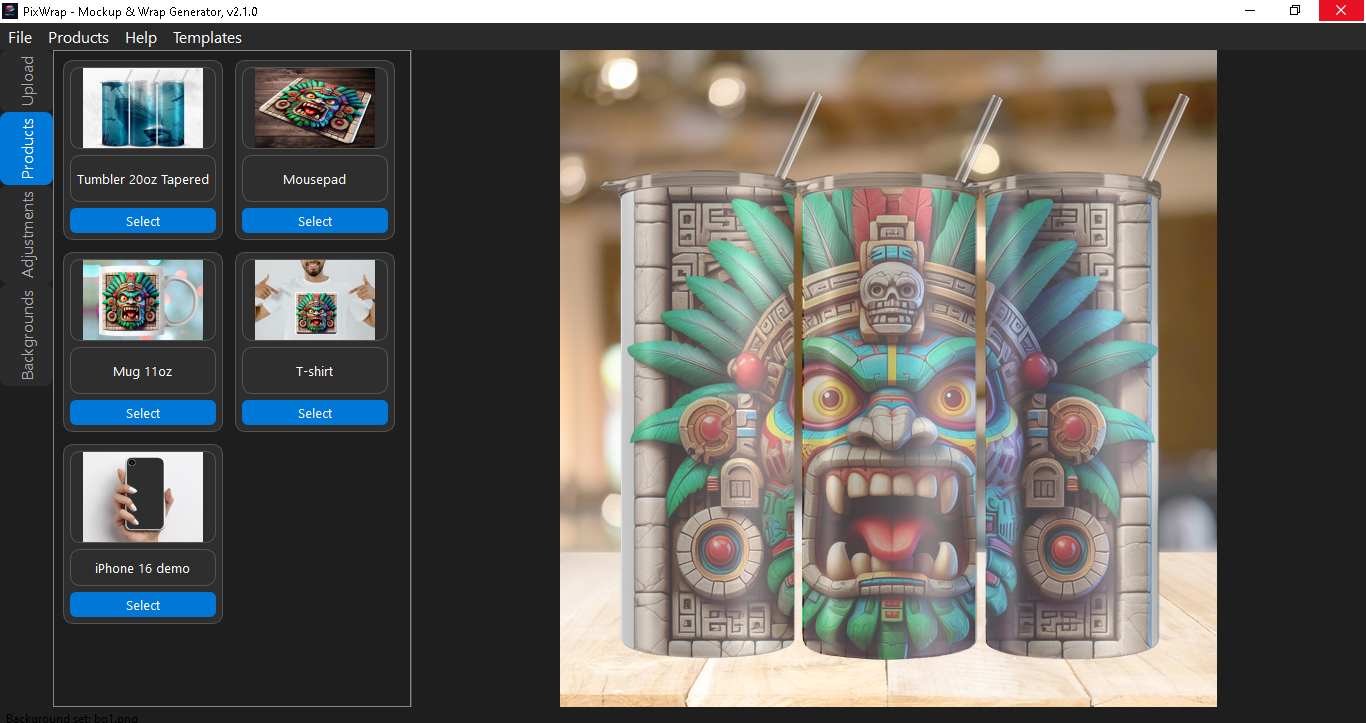Open the File menu

tap(20, 38)
